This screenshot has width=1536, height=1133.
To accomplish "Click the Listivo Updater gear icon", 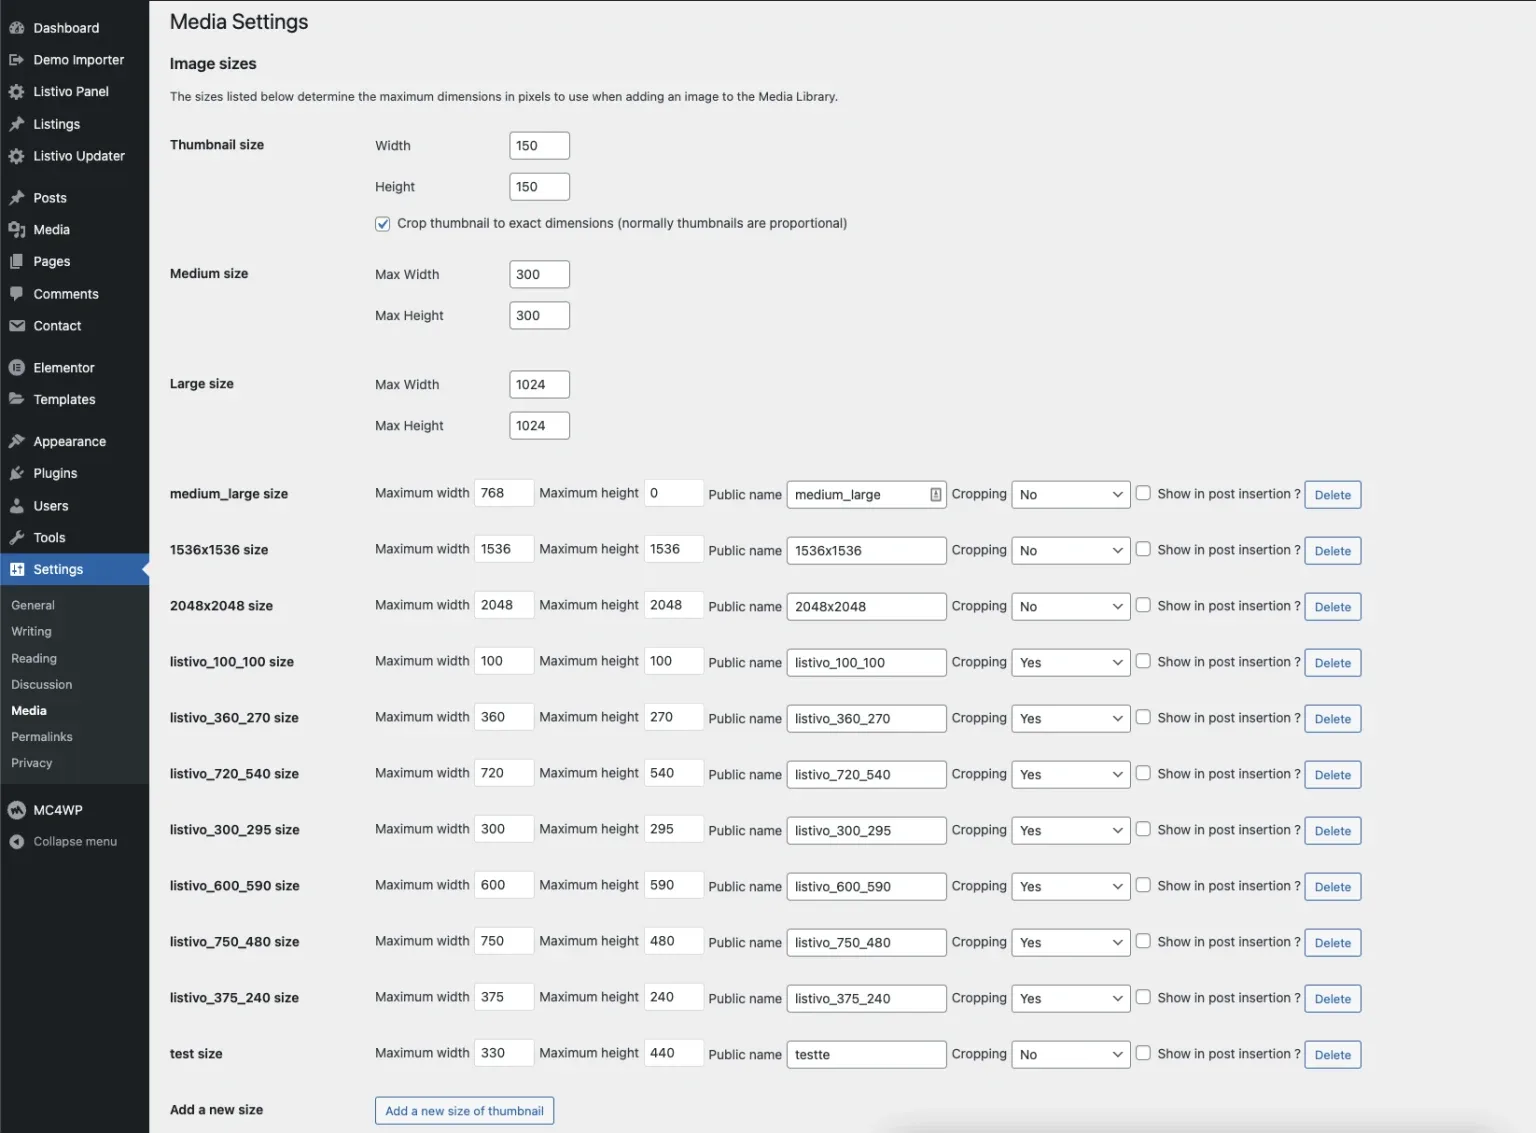I will point(17,156).
